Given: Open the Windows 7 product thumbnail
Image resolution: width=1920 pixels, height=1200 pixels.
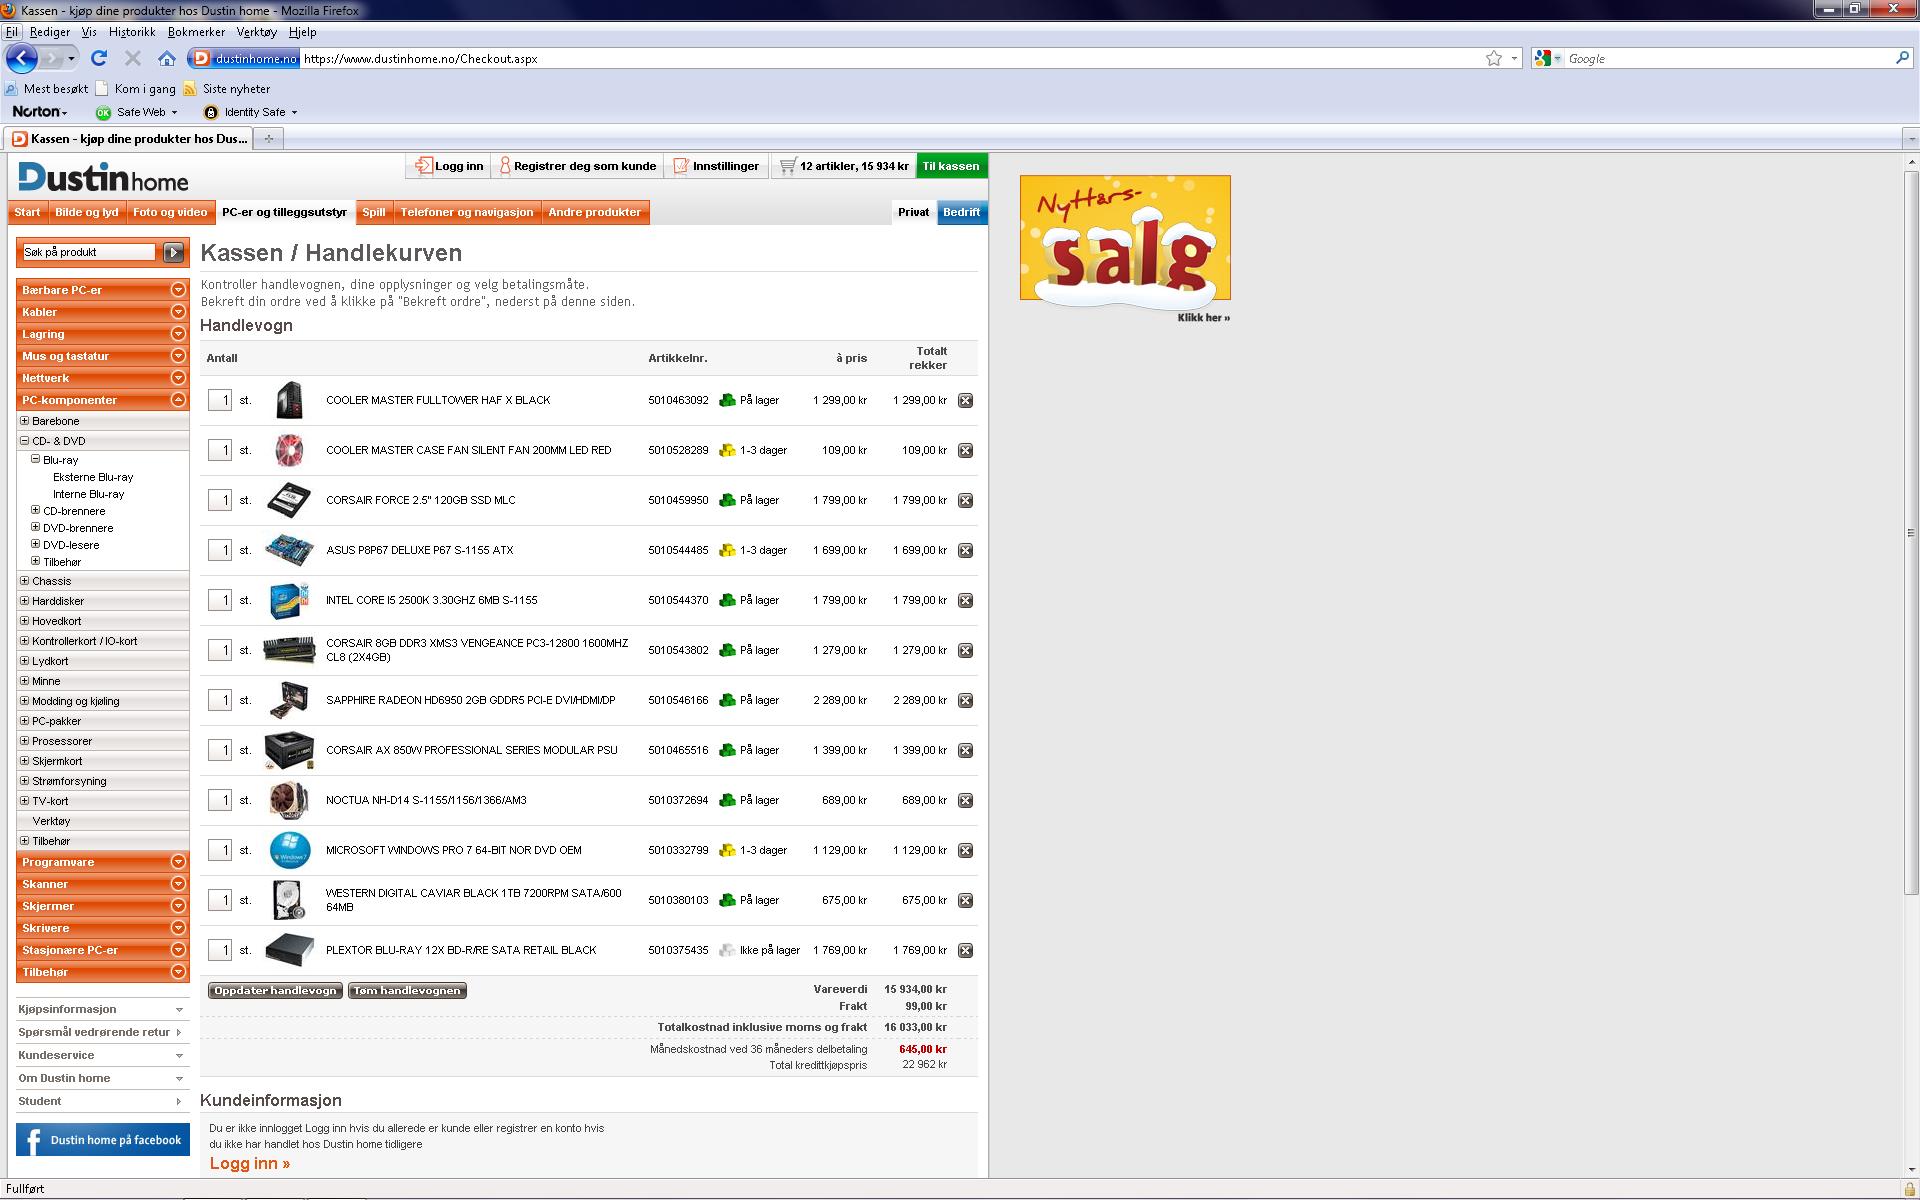Looking at the screenshot, I should tap(289, 850).
